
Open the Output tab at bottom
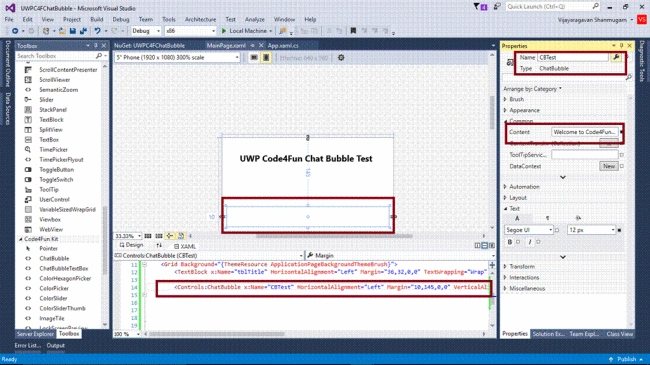click(56, 346)
